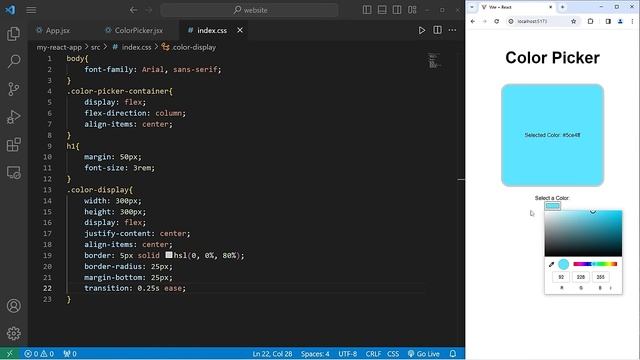Open the hamburger application menu
This screenshot has width=640, height=360.
tap(31, 10)
